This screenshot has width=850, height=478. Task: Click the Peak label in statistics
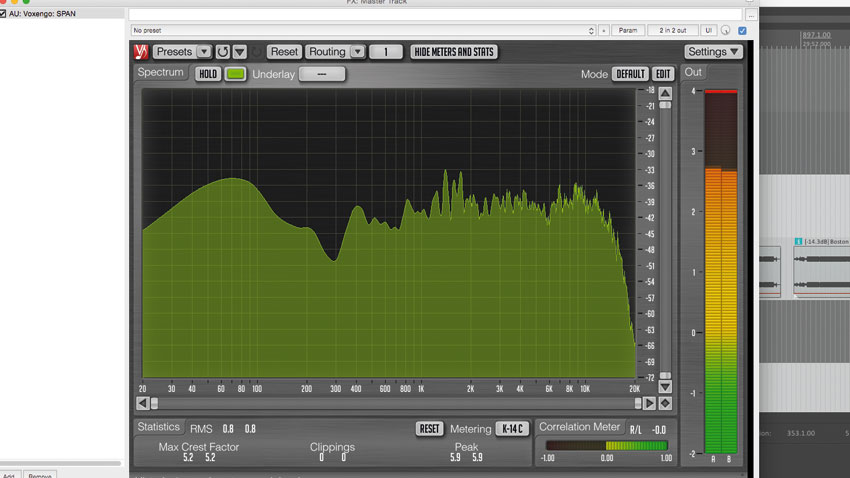click(466, 447)
